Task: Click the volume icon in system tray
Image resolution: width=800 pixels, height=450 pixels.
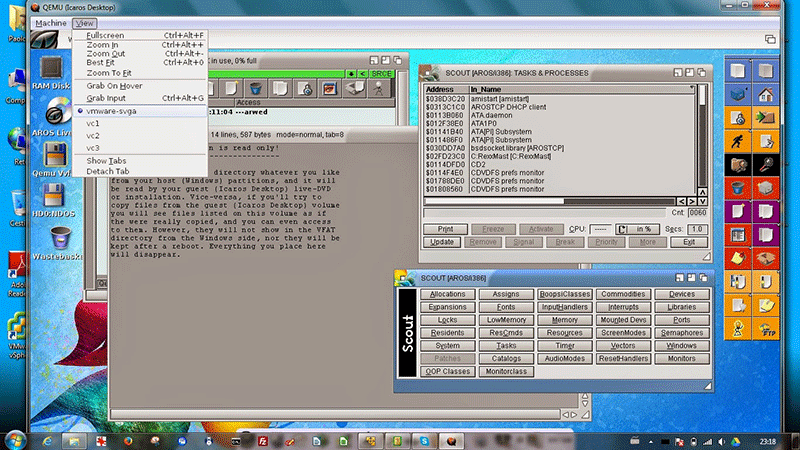Action: pos(721,442)
